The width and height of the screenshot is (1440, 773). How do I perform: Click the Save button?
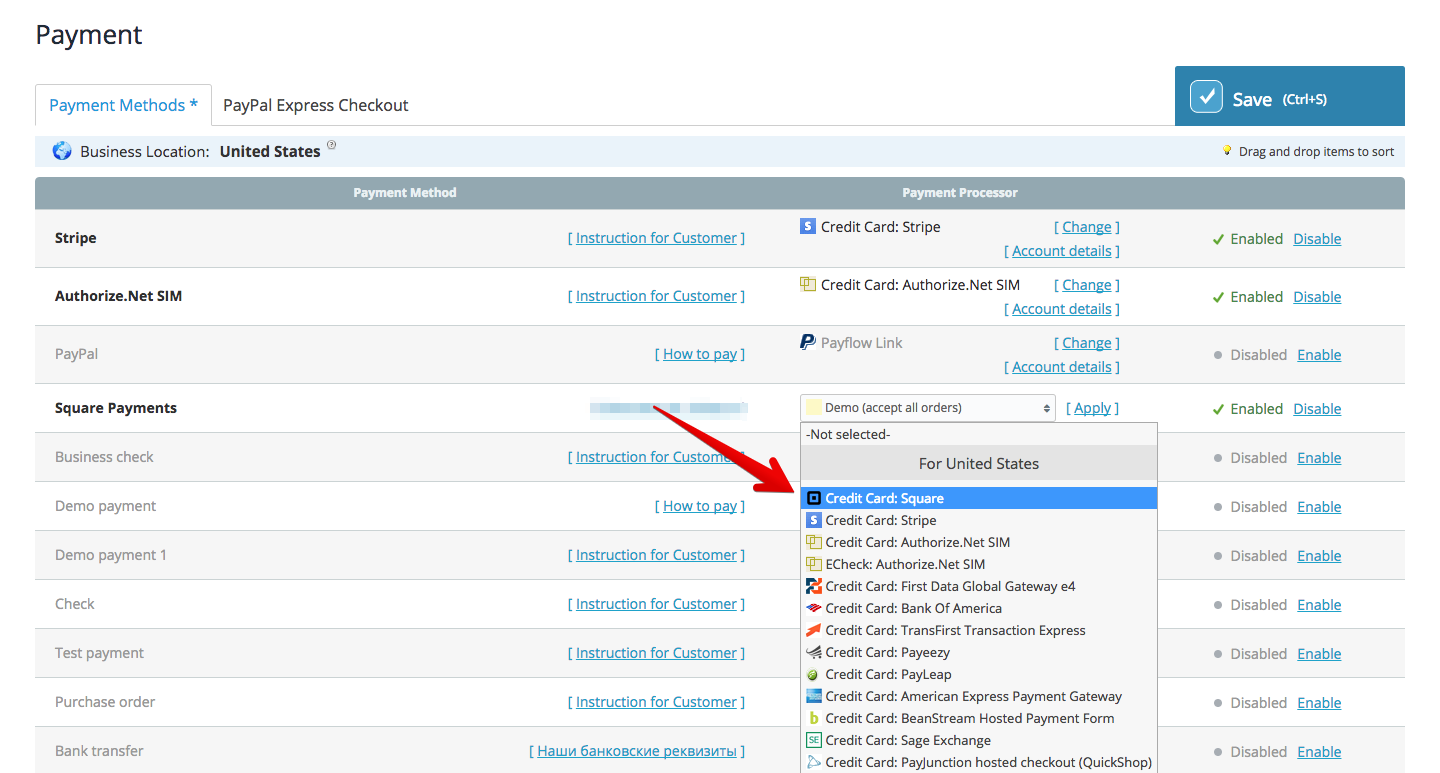coord(1289,96)
